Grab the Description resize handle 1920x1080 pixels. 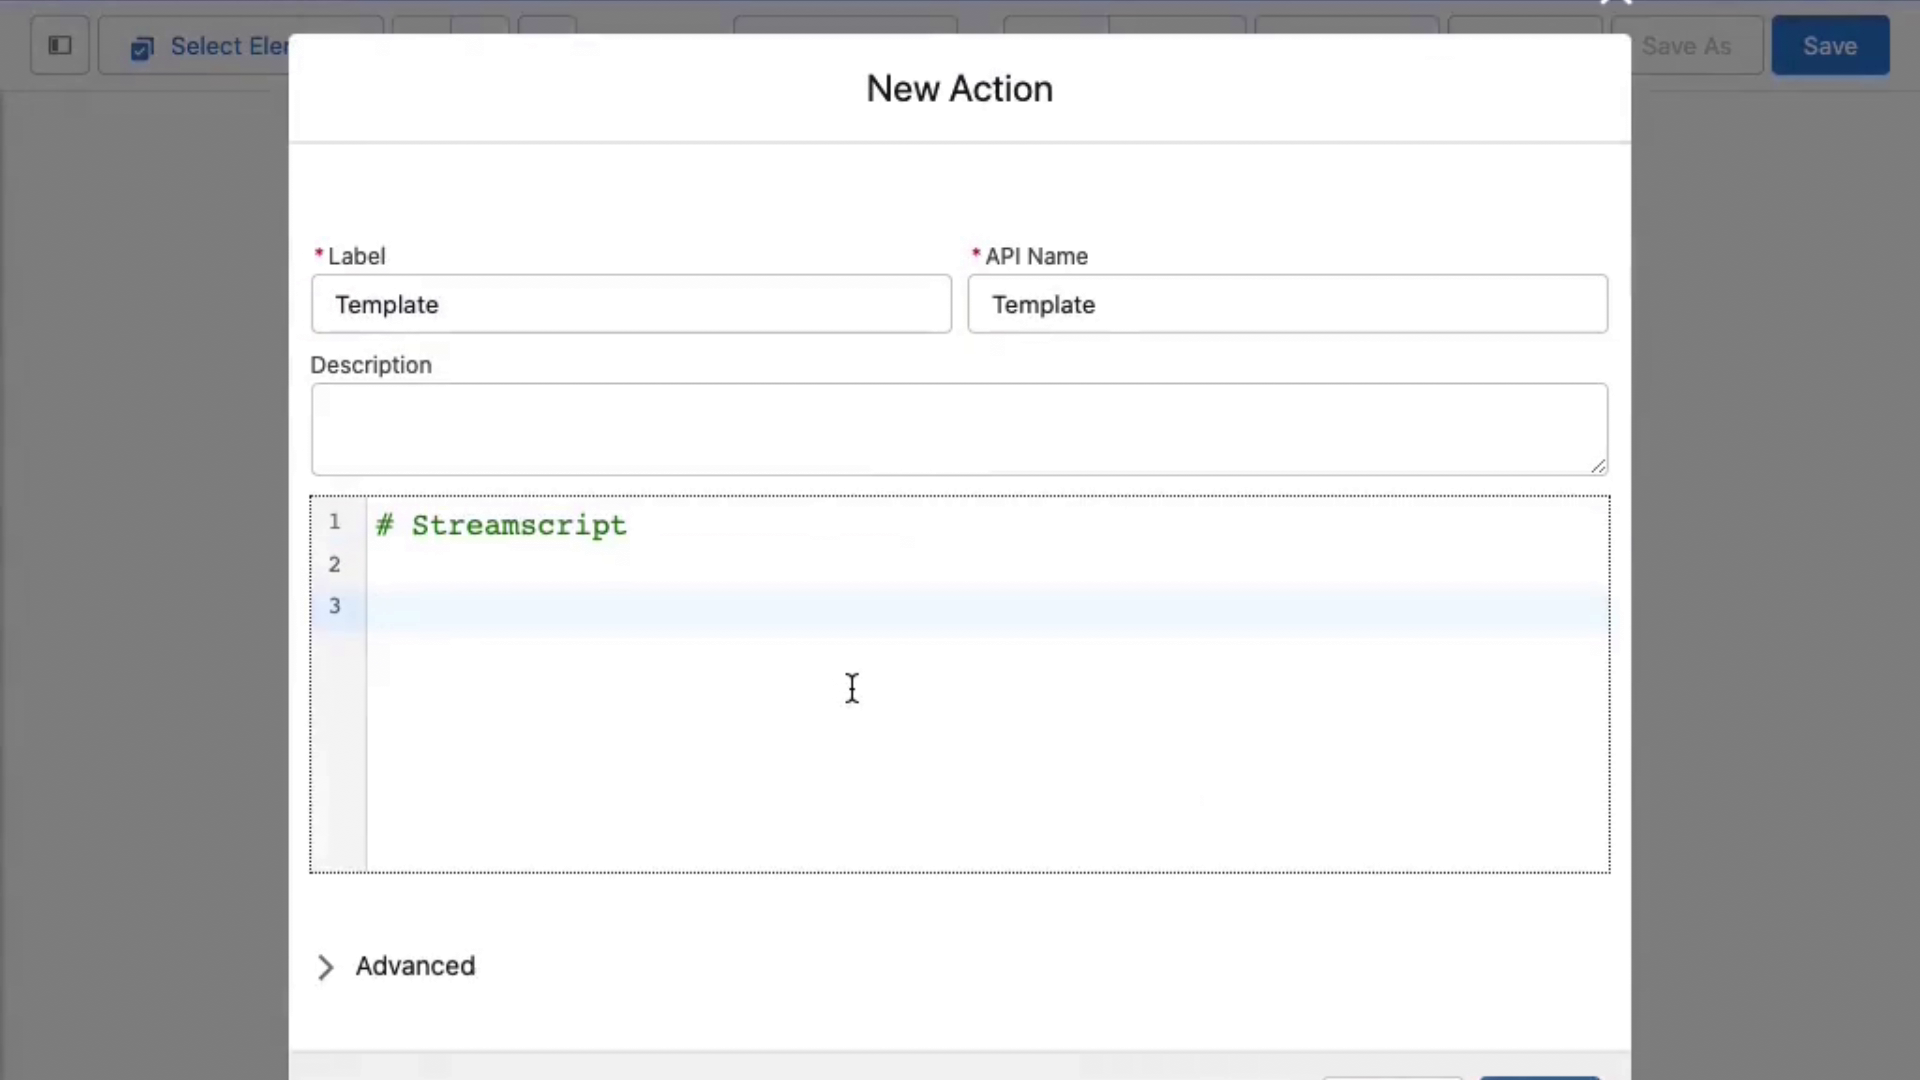click(1598, 466)
